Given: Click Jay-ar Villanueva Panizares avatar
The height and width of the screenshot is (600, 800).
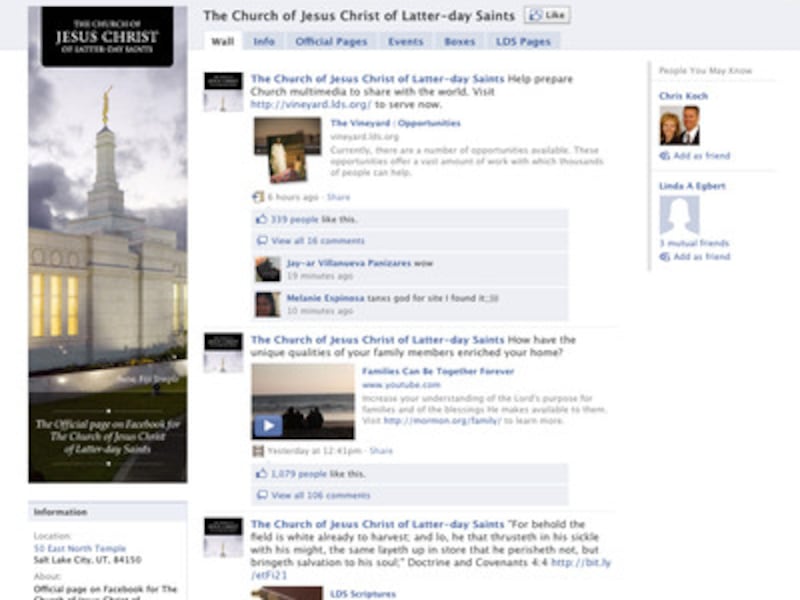Looking at the screenshot, I should 268,269.
